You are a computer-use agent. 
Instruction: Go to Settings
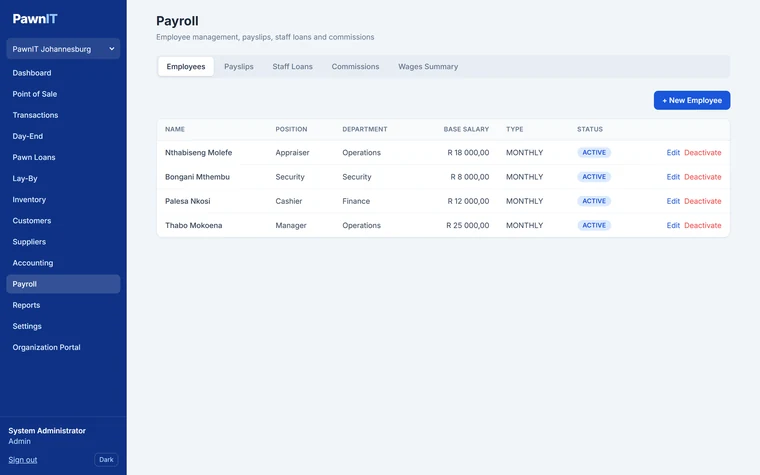click(x=27, y=326)
